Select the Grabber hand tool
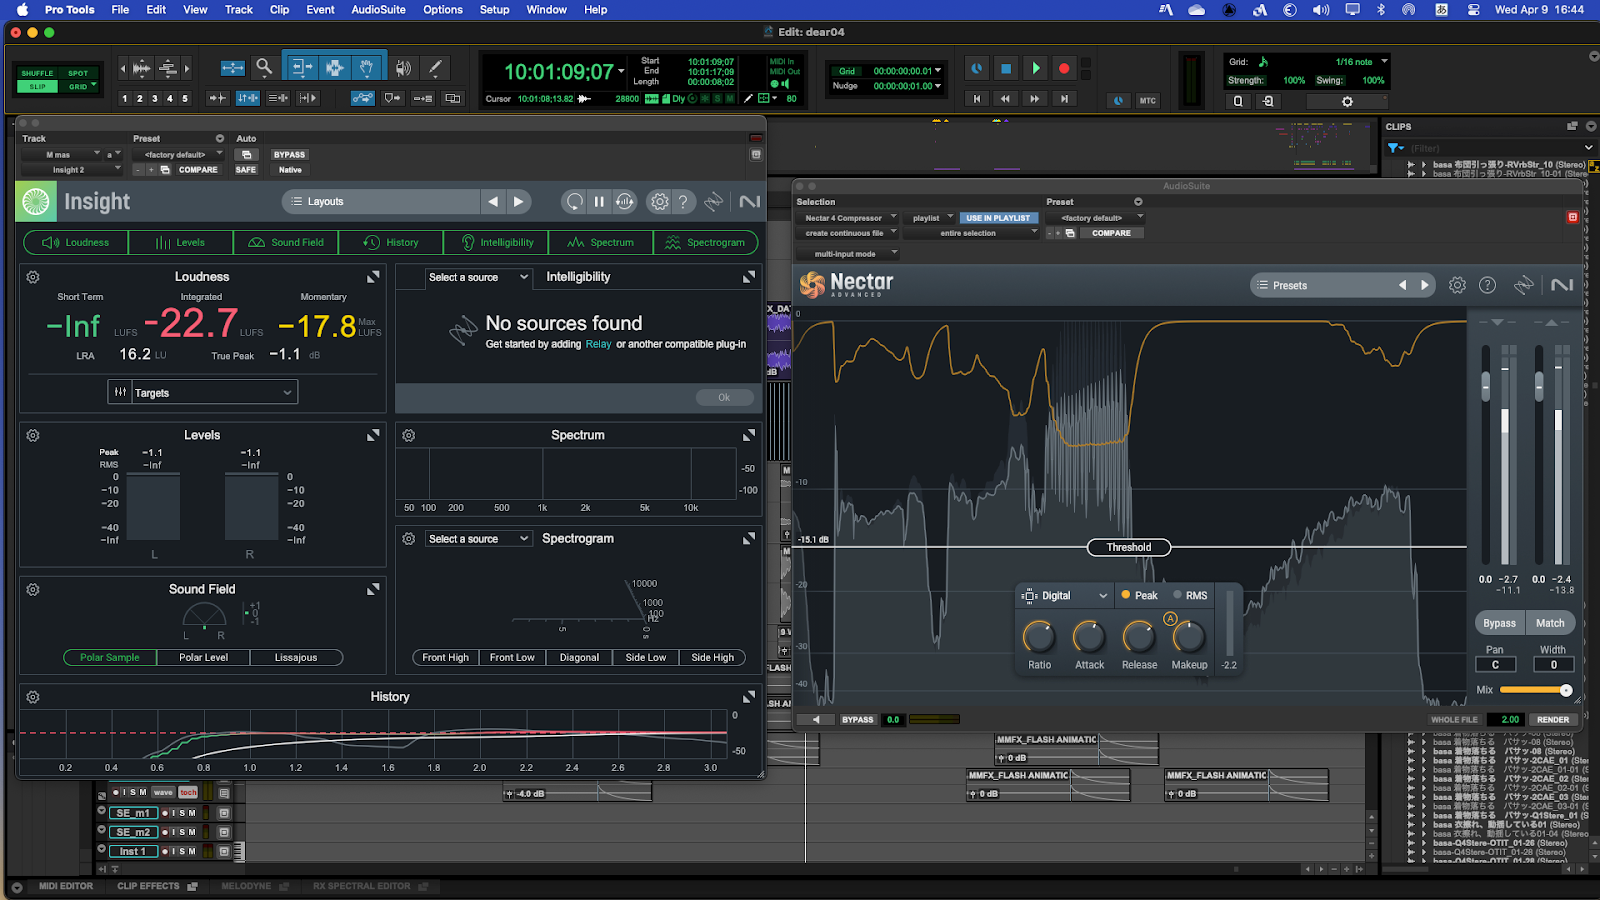The height and width of the screenshot is (900, 1600). (367, 67)
